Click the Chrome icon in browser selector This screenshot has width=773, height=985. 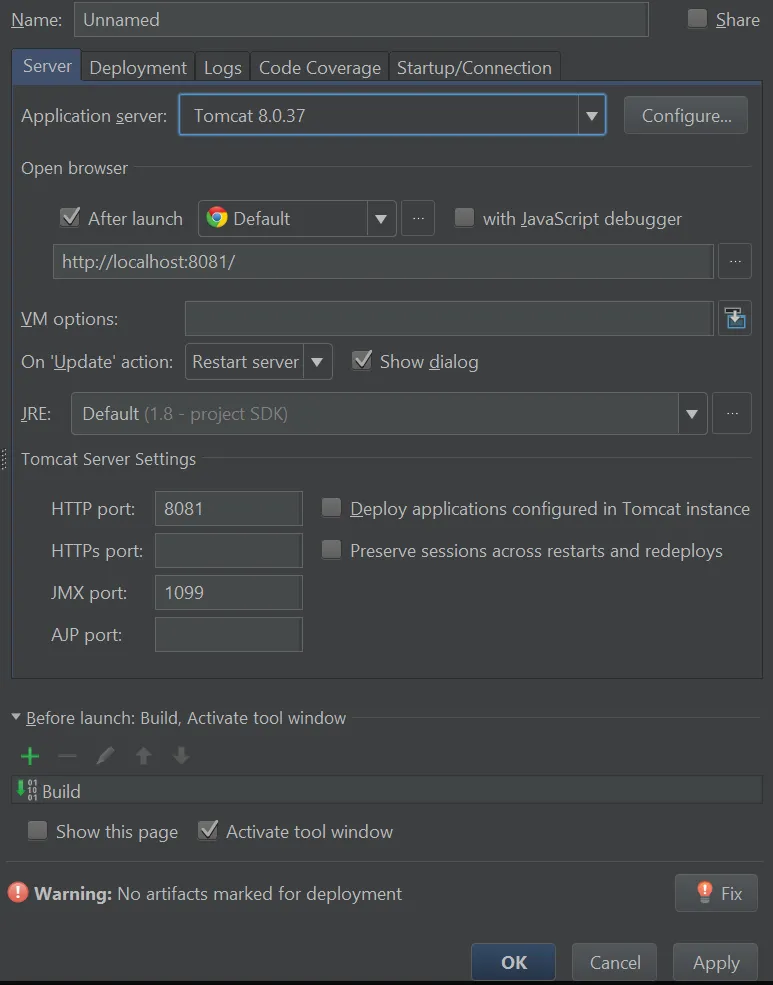(x=217, y=218)
